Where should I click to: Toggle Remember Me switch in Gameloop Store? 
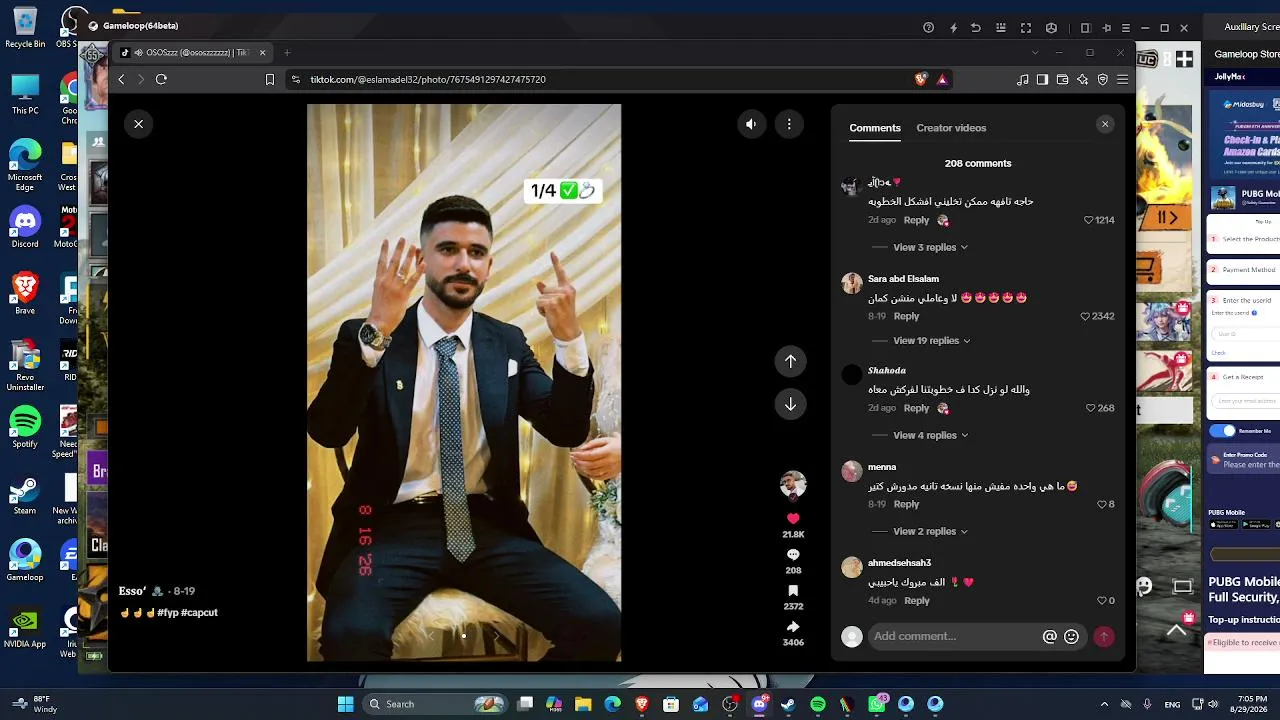pos(1222,431)
